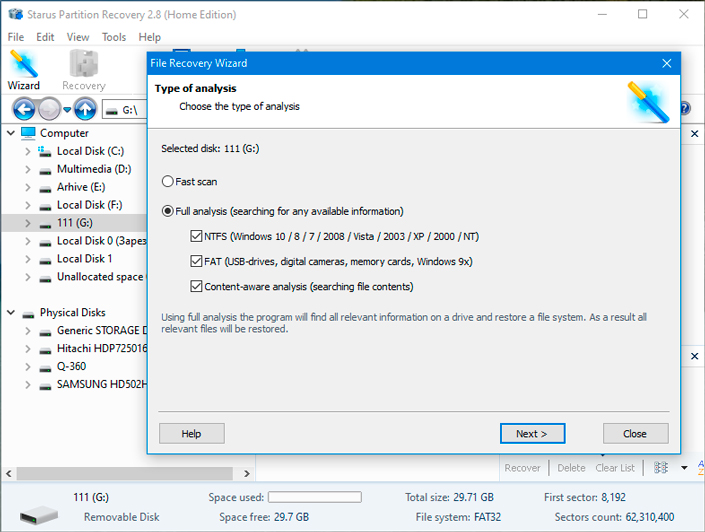This screenshot has width=705, height=532.
Task: Open the Help menu
Action: (149, 37)
